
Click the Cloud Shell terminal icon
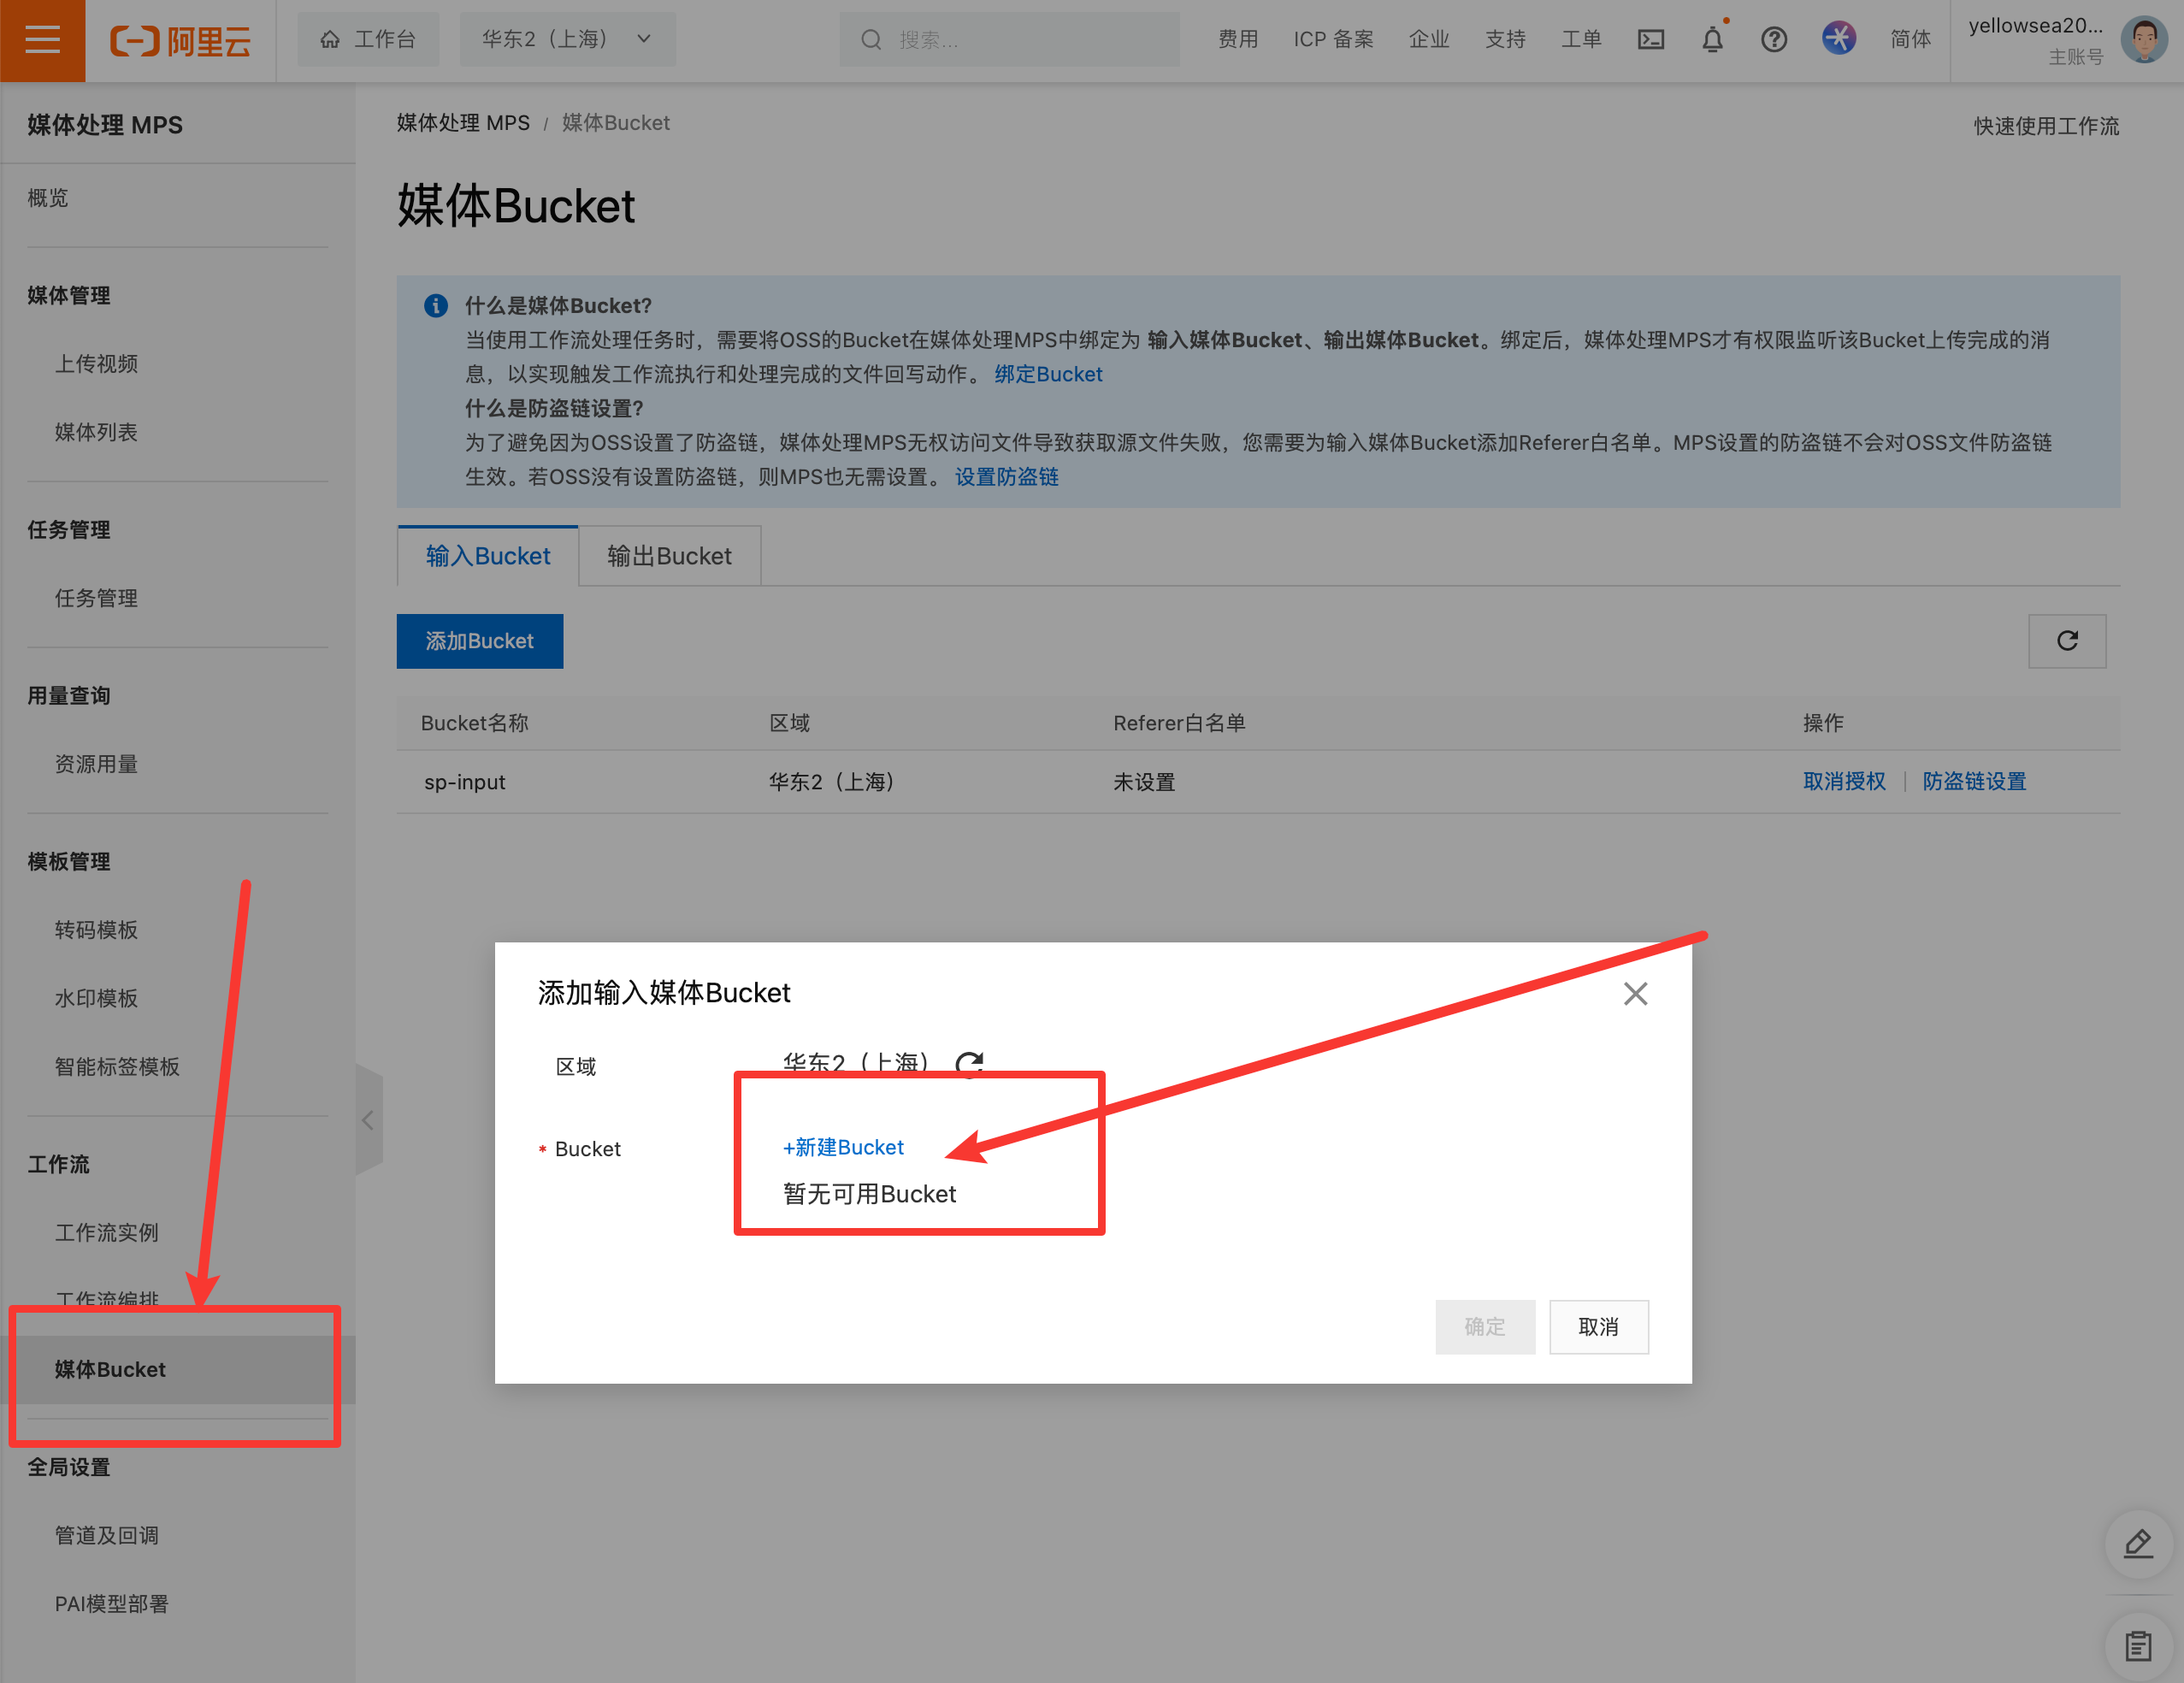1650,40
